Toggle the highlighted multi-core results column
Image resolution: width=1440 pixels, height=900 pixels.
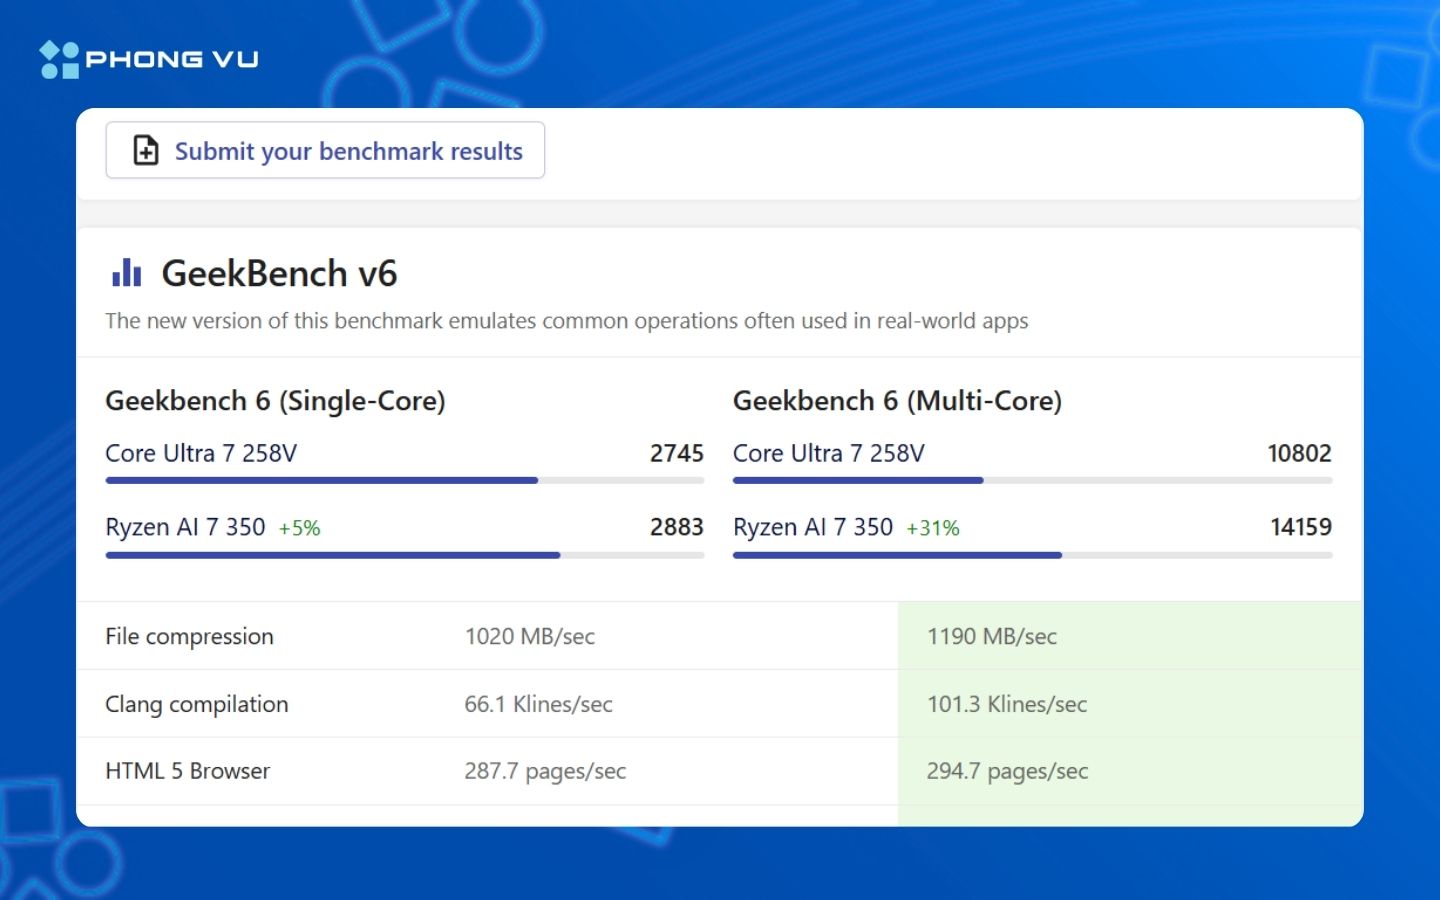[1130, 703]
